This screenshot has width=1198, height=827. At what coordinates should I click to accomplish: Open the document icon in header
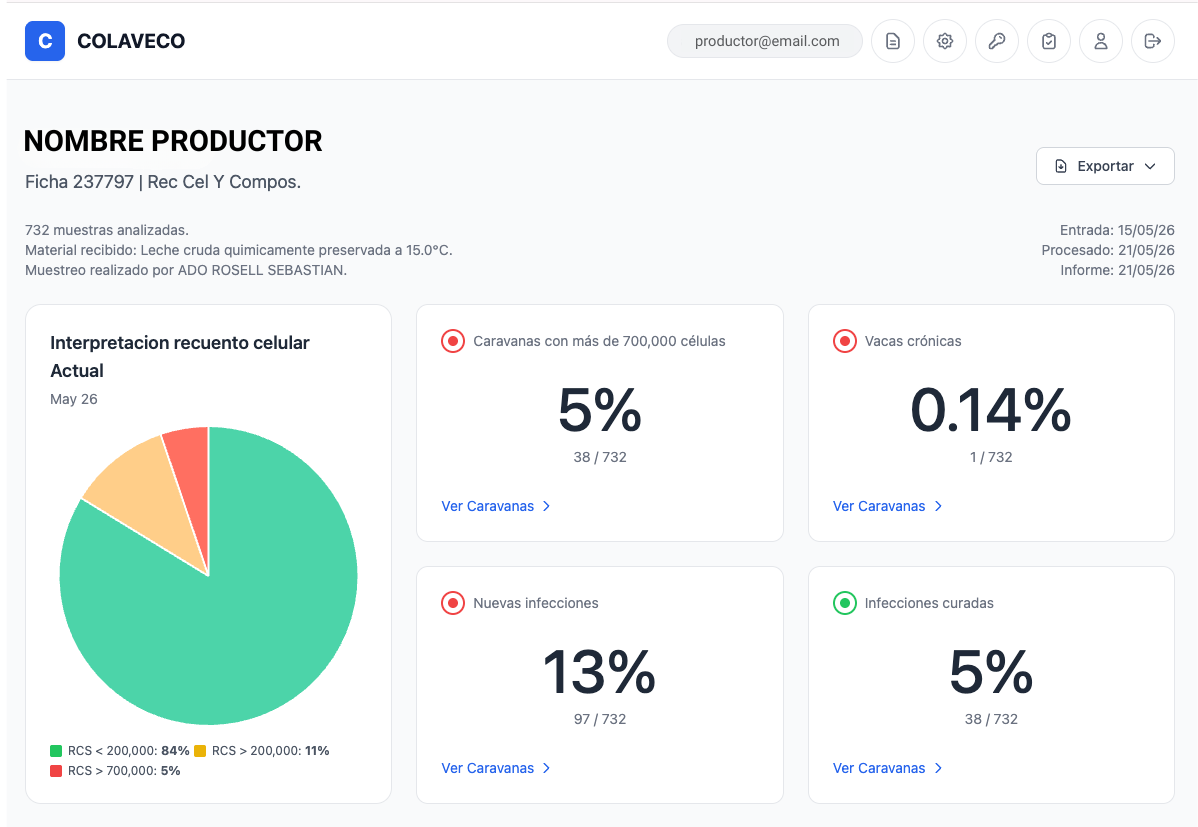(x=892, y=41)
